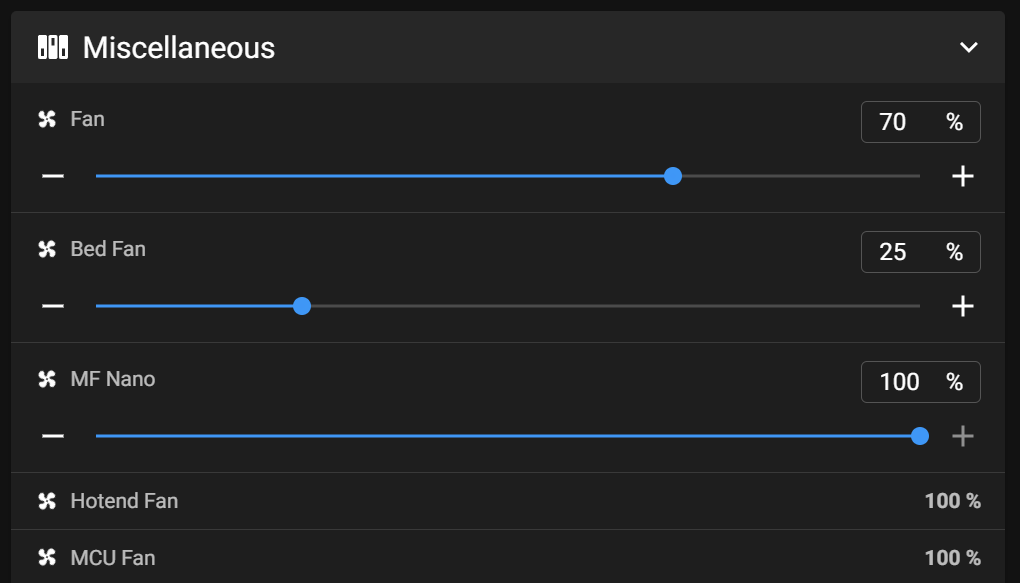
Task: Click the MF Nano fan icon
Action: 47,379
